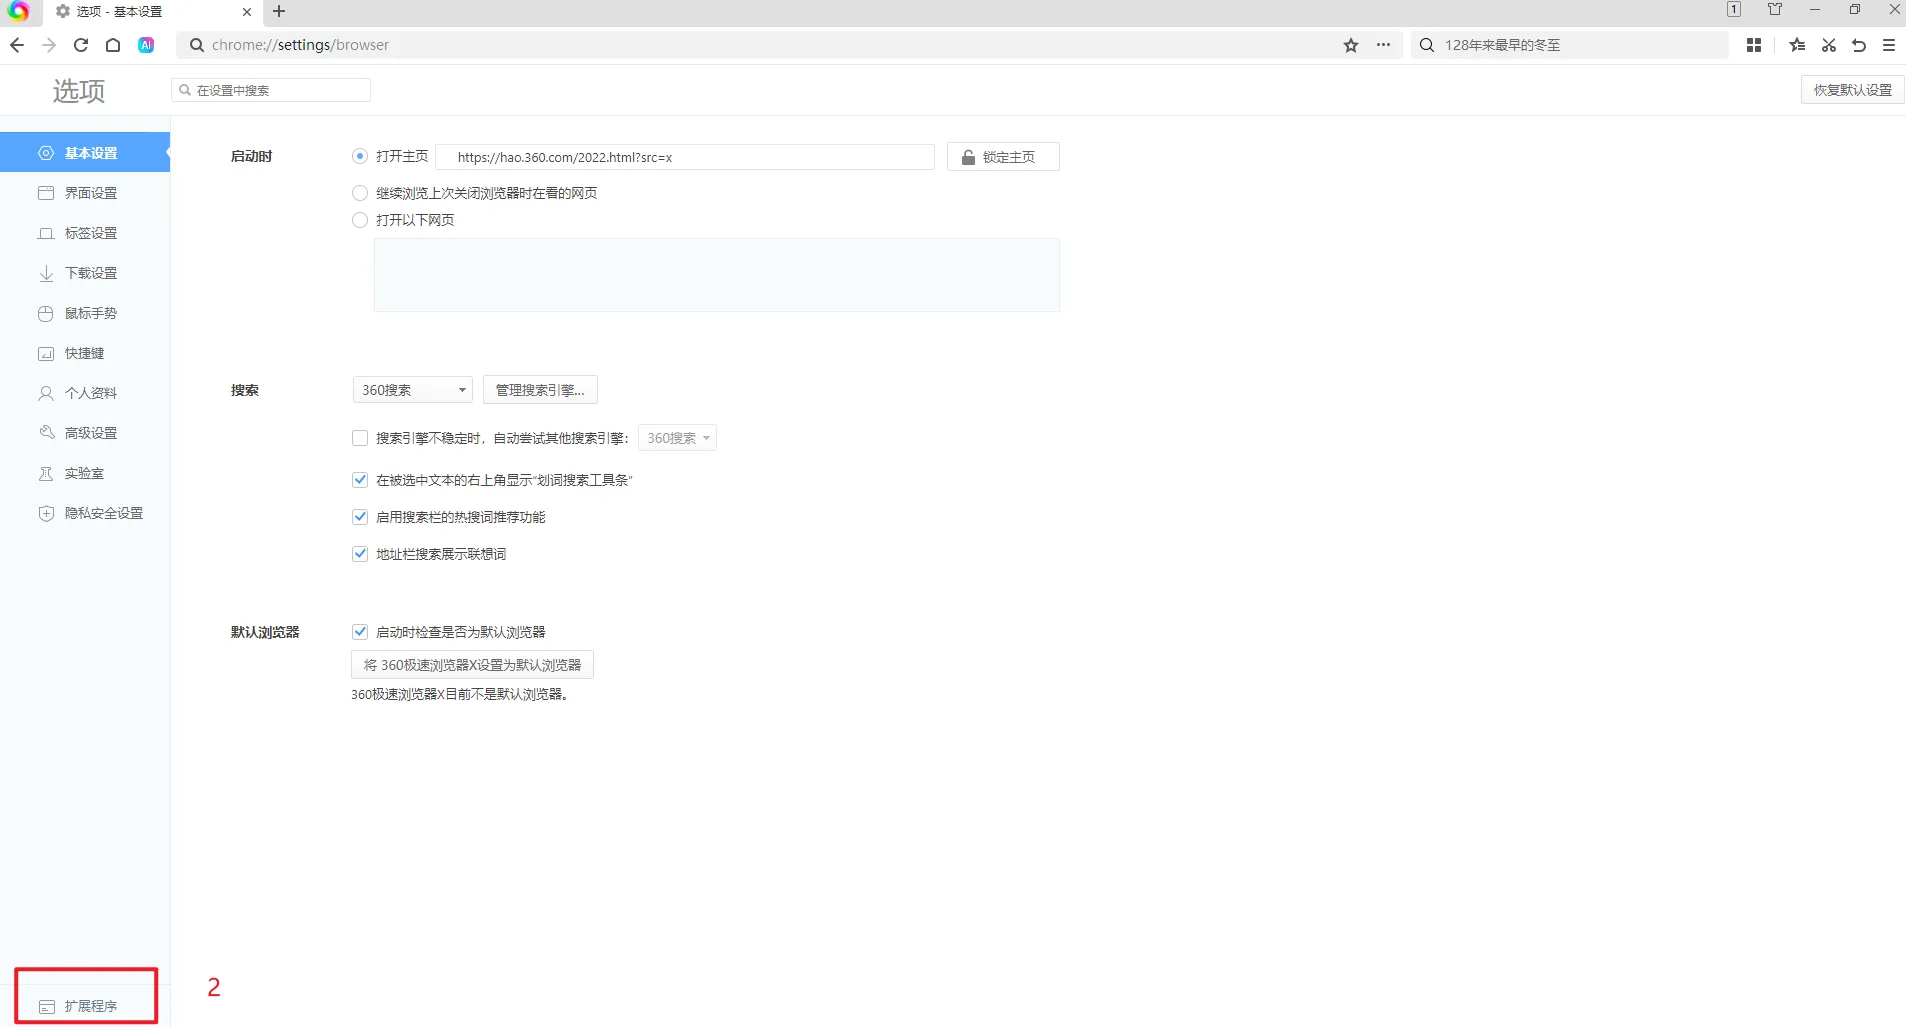Screen dimensions: 1906x1027
Task: Toggle 启用搜索栏的热搜词推荐功能 checkbox
Action: coord(360,517)
